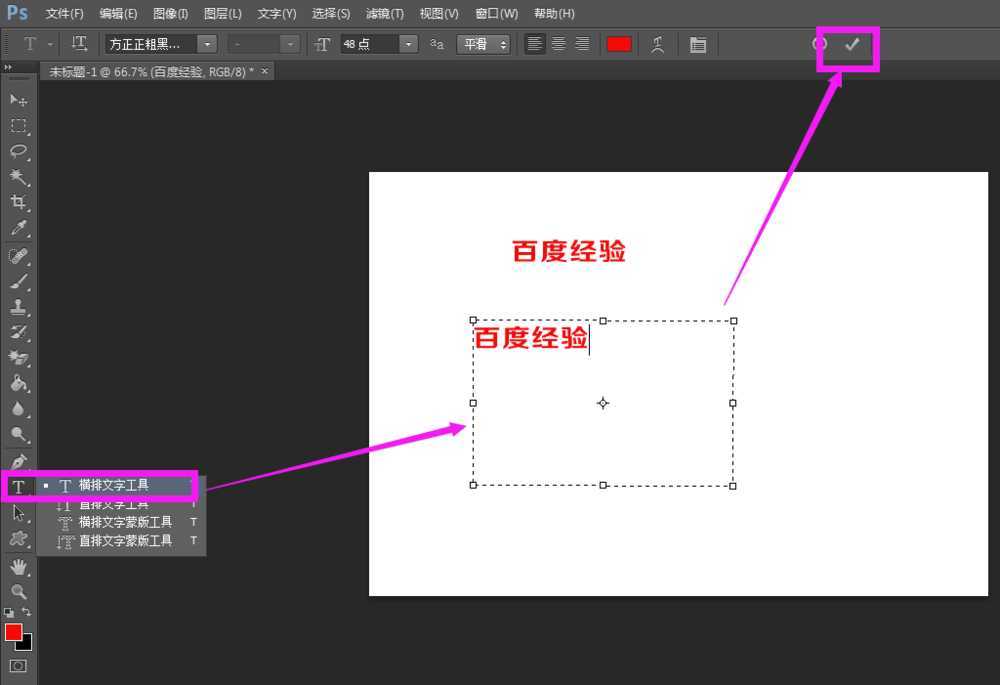1000x685 pixels.
Task: Toggle the text orientation button
Action: [x=78, y=44]
